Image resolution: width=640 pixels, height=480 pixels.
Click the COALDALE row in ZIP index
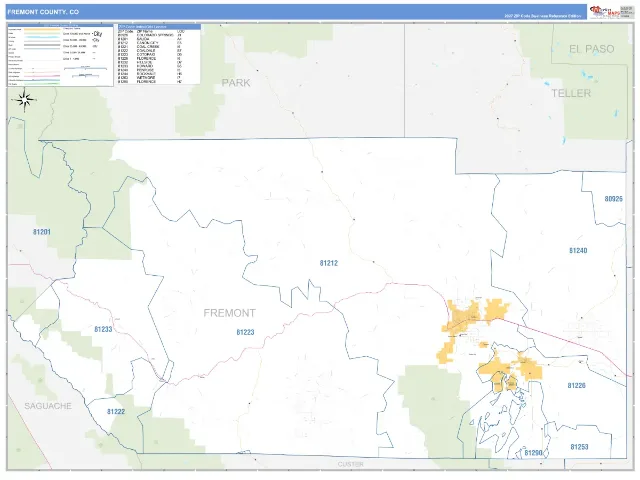click(x=149, y=51)
